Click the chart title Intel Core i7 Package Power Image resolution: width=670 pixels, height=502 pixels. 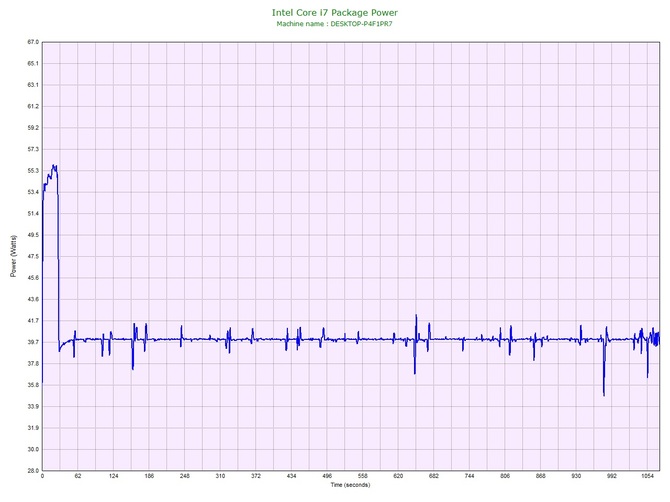[335, 13]
